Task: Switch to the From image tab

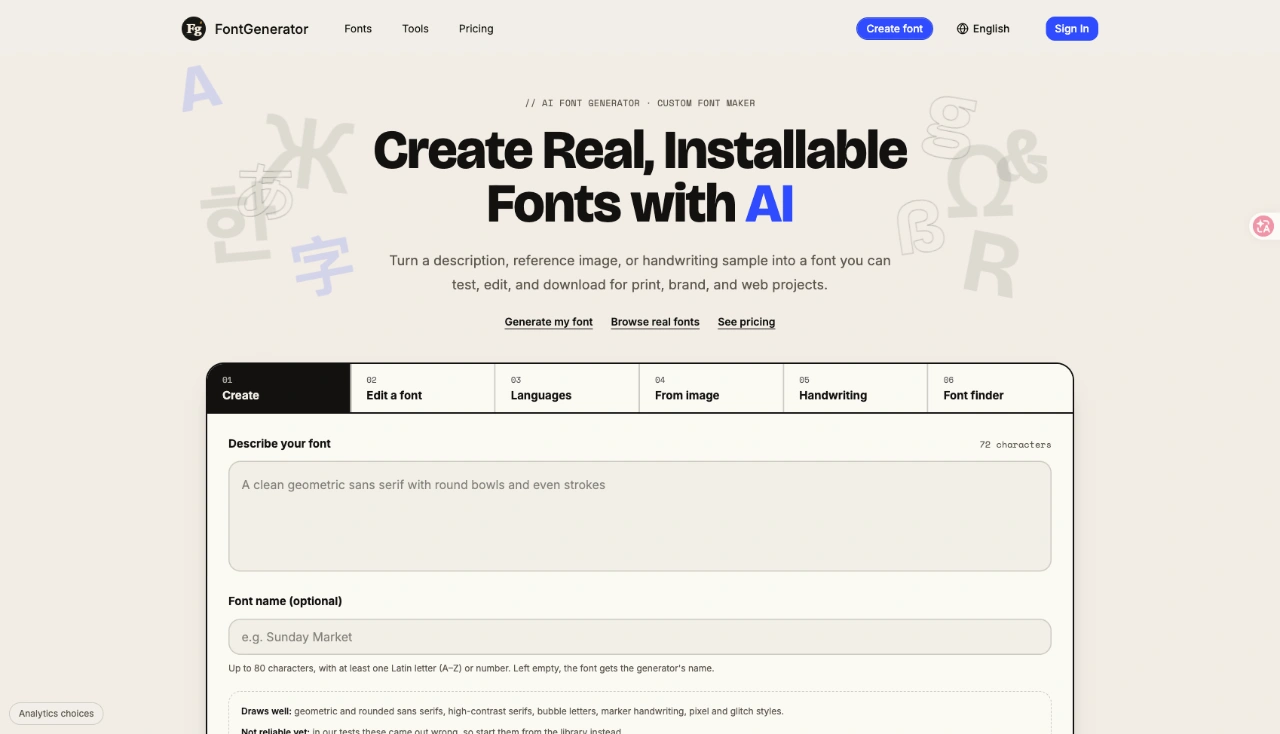Action: [x=711, y=388]
